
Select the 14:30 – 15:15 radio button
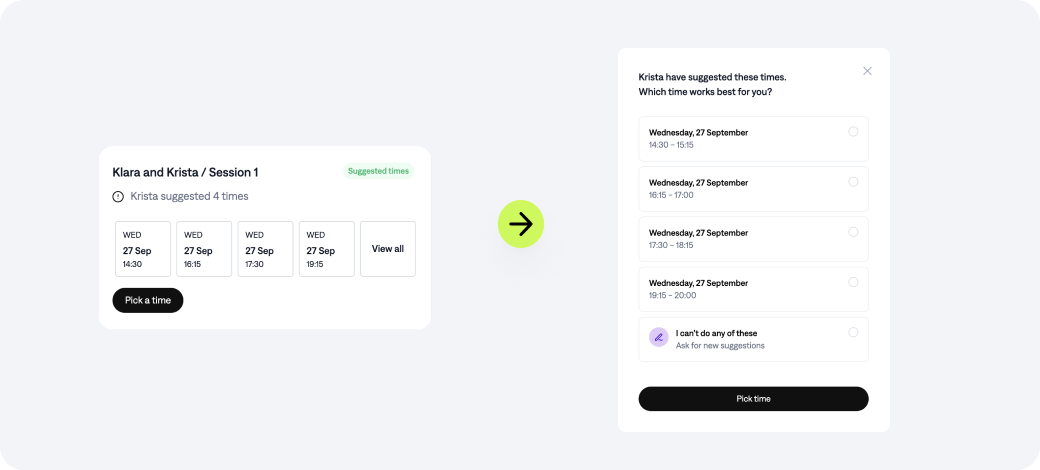[x=853, y=132]
